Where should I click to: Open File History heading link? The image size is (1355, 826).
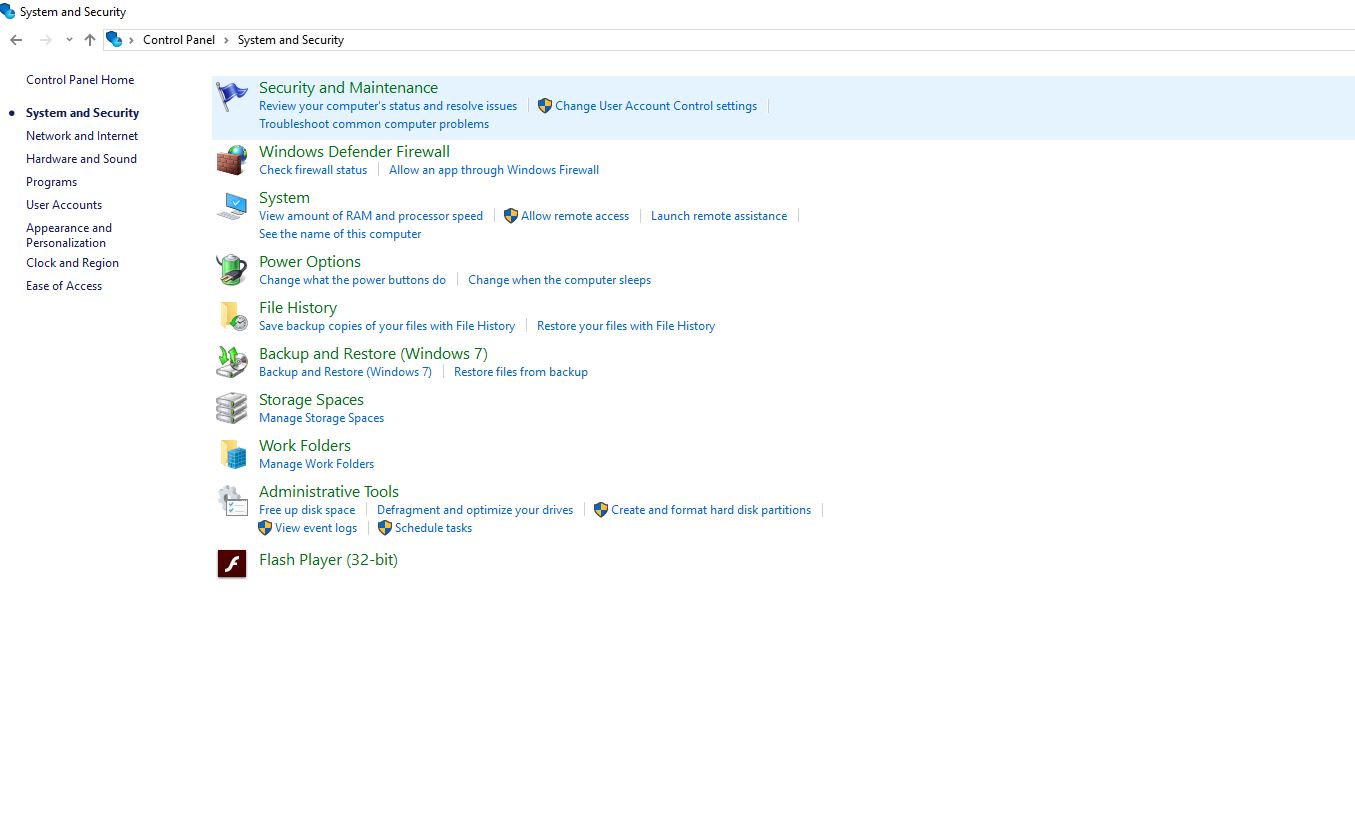[298, 308]
